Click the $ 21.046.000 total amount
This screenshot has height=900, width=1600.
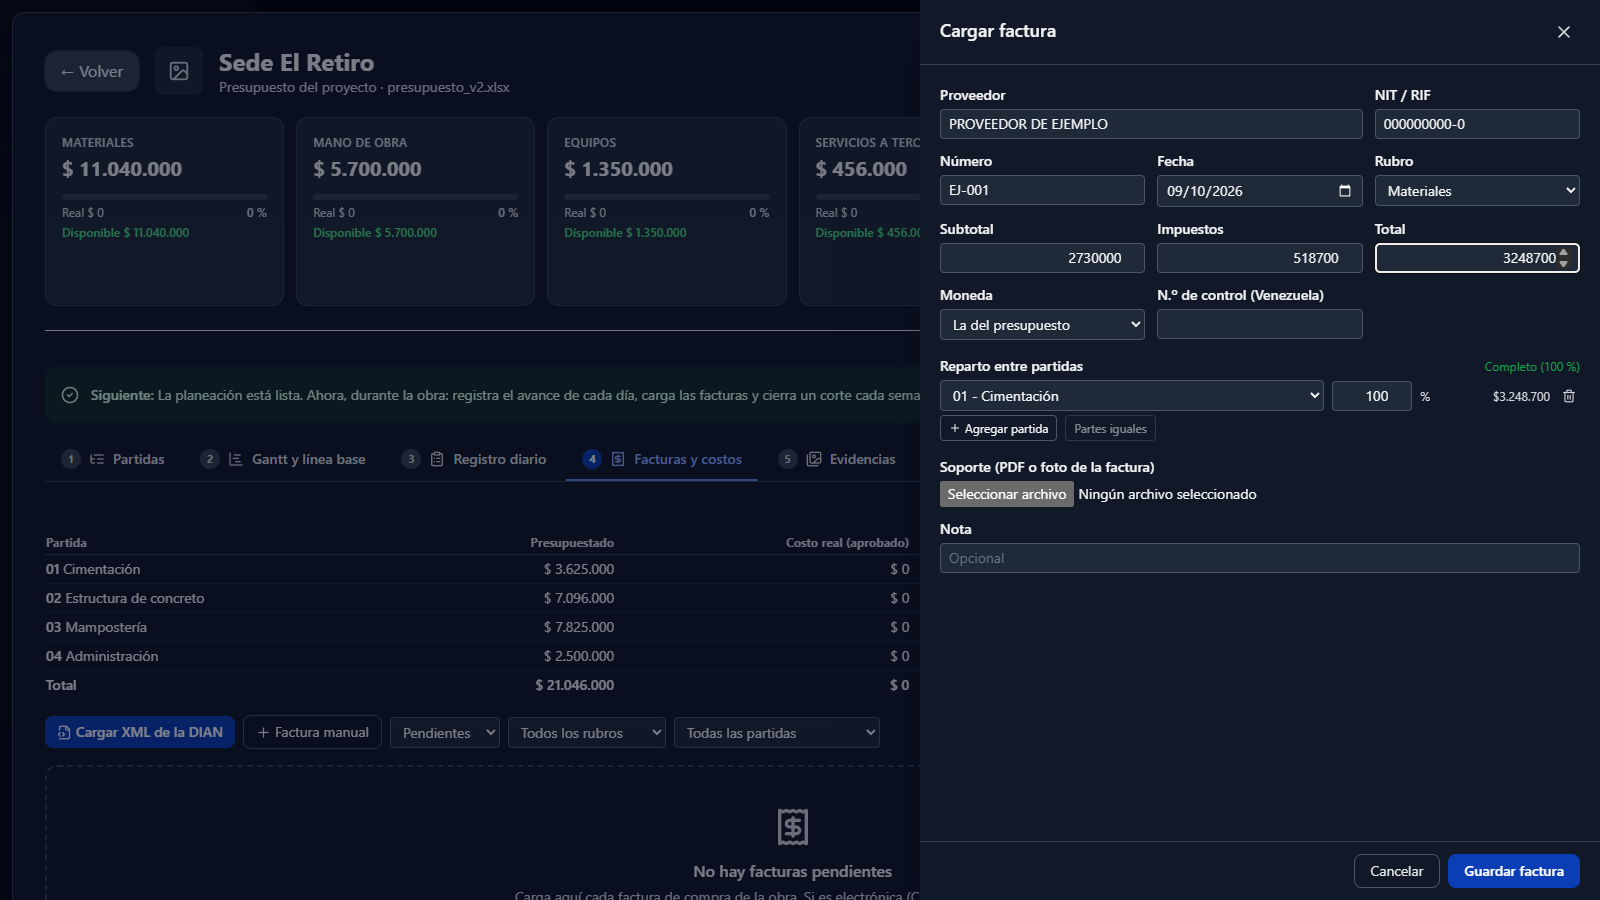[575, 685]
